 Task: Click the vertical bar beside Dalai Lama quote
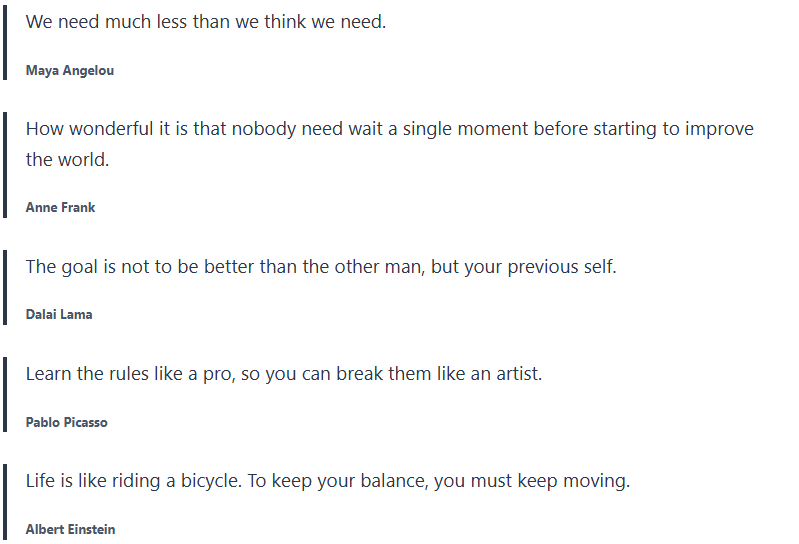5,288
